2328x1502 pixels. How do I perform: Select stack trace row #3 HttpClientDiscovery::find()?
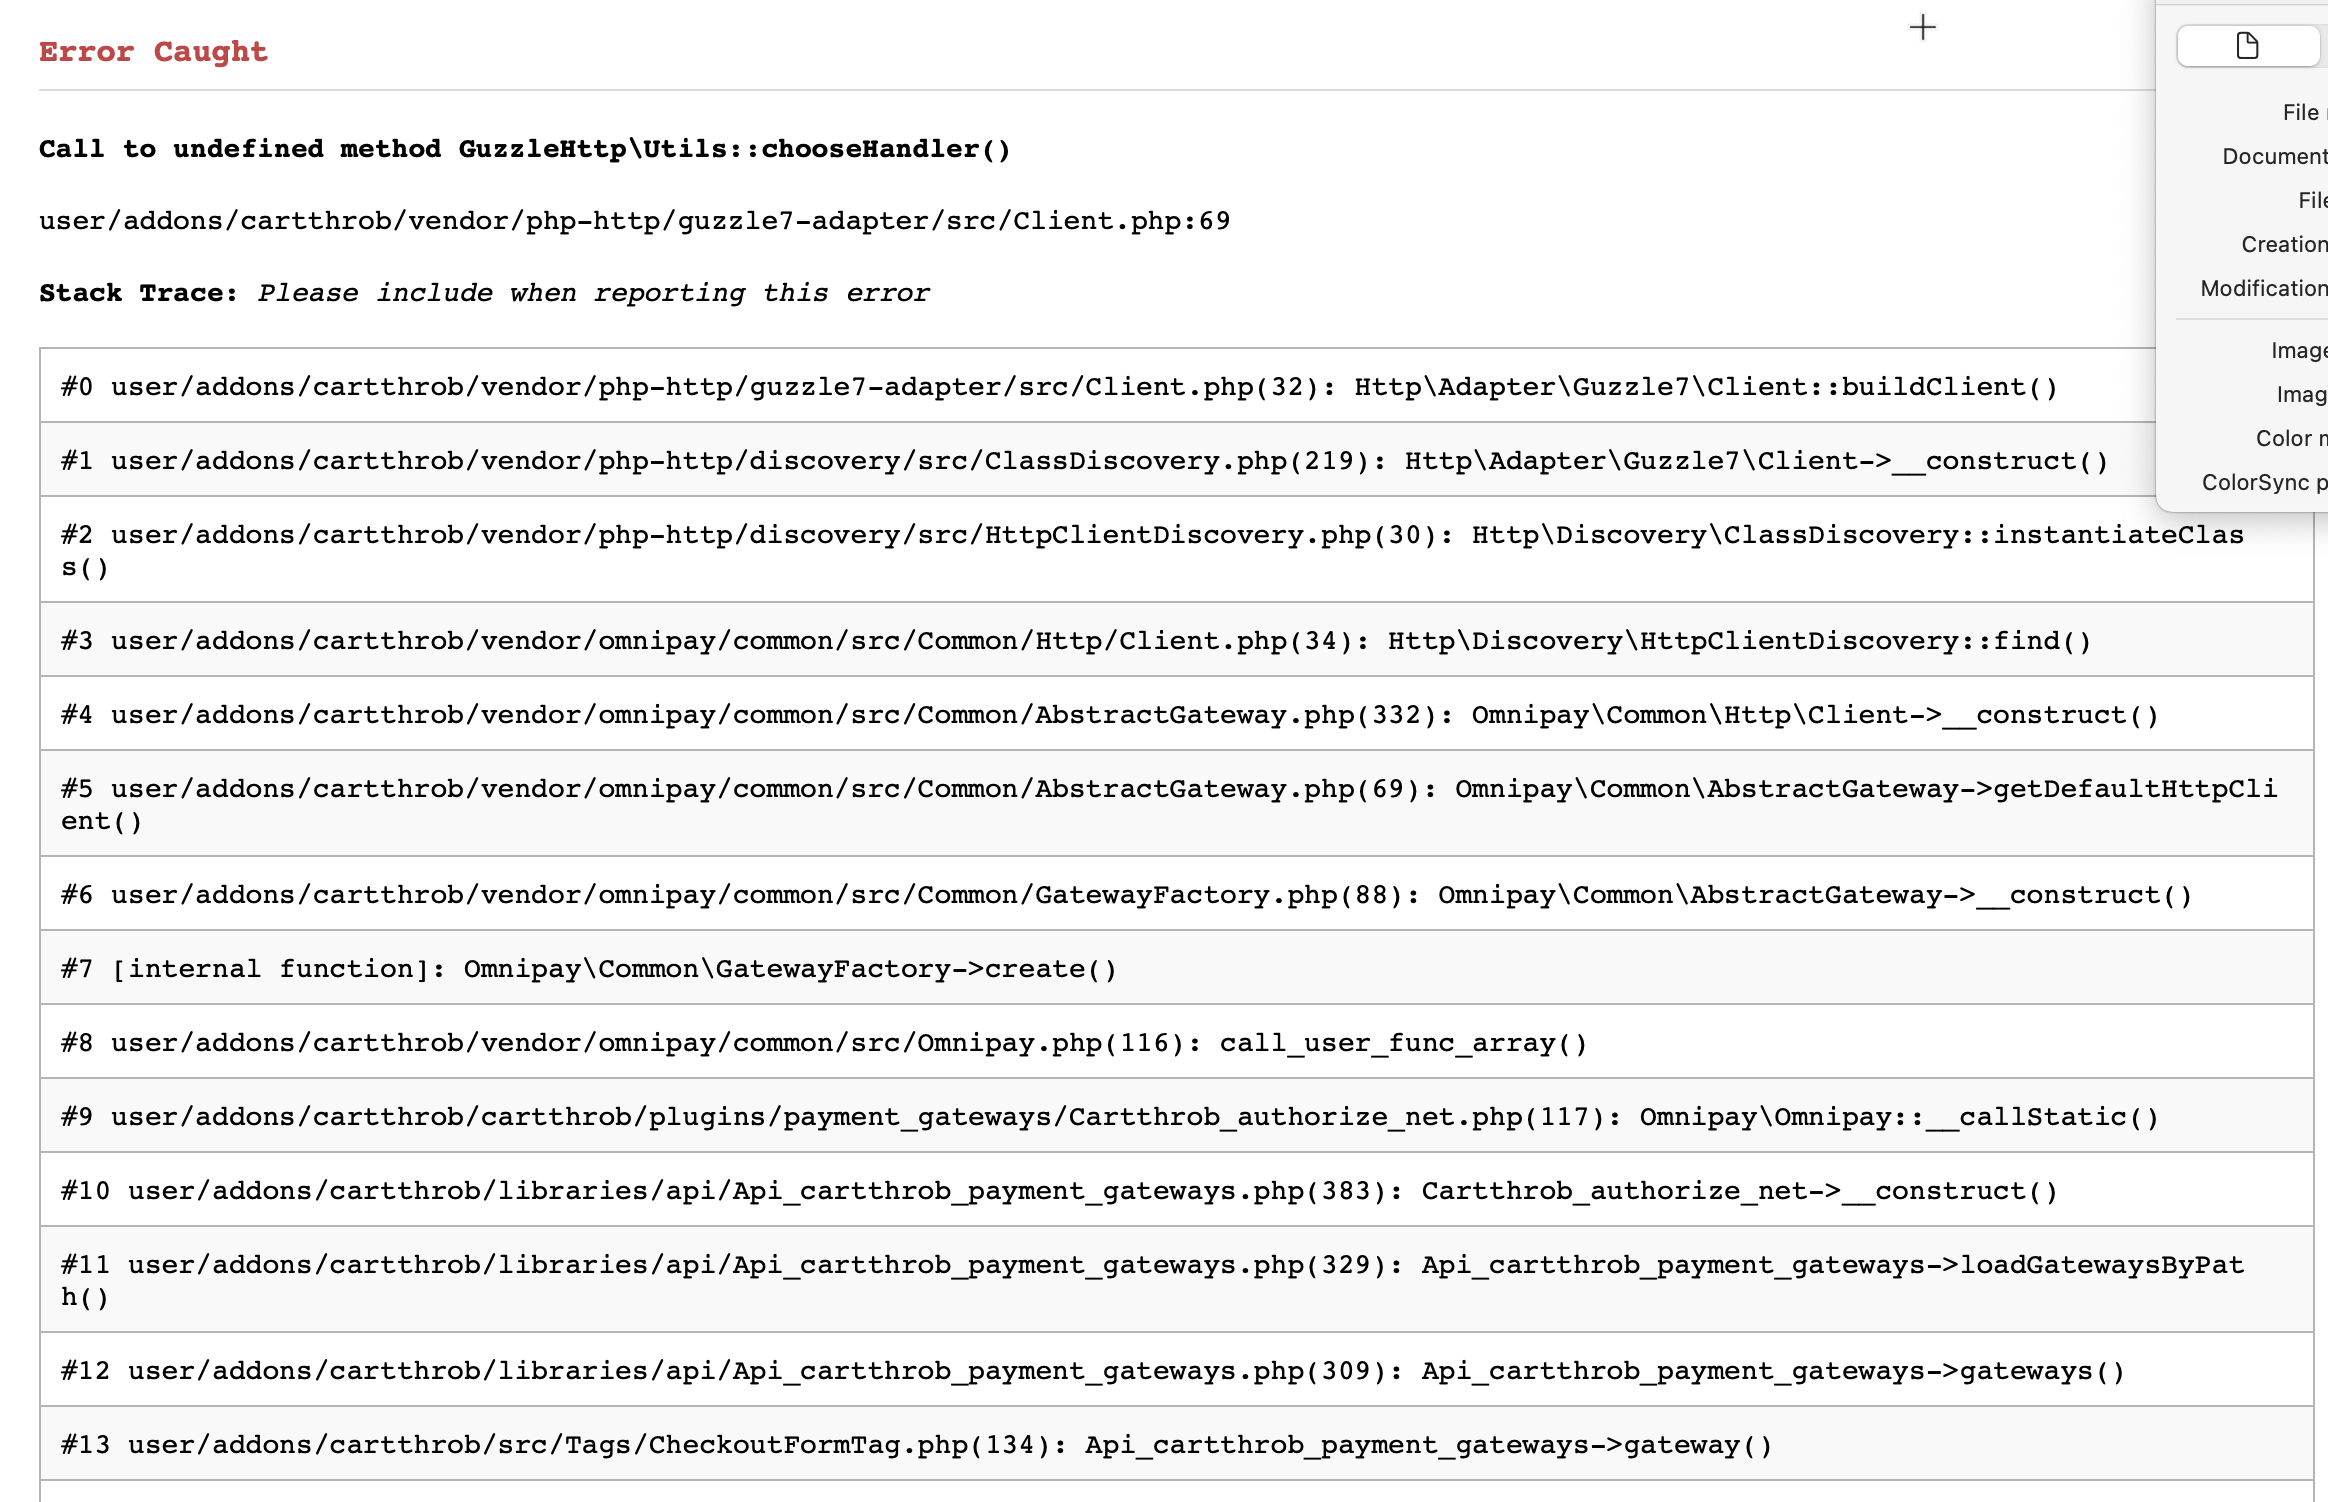[x=1075, y=641]
